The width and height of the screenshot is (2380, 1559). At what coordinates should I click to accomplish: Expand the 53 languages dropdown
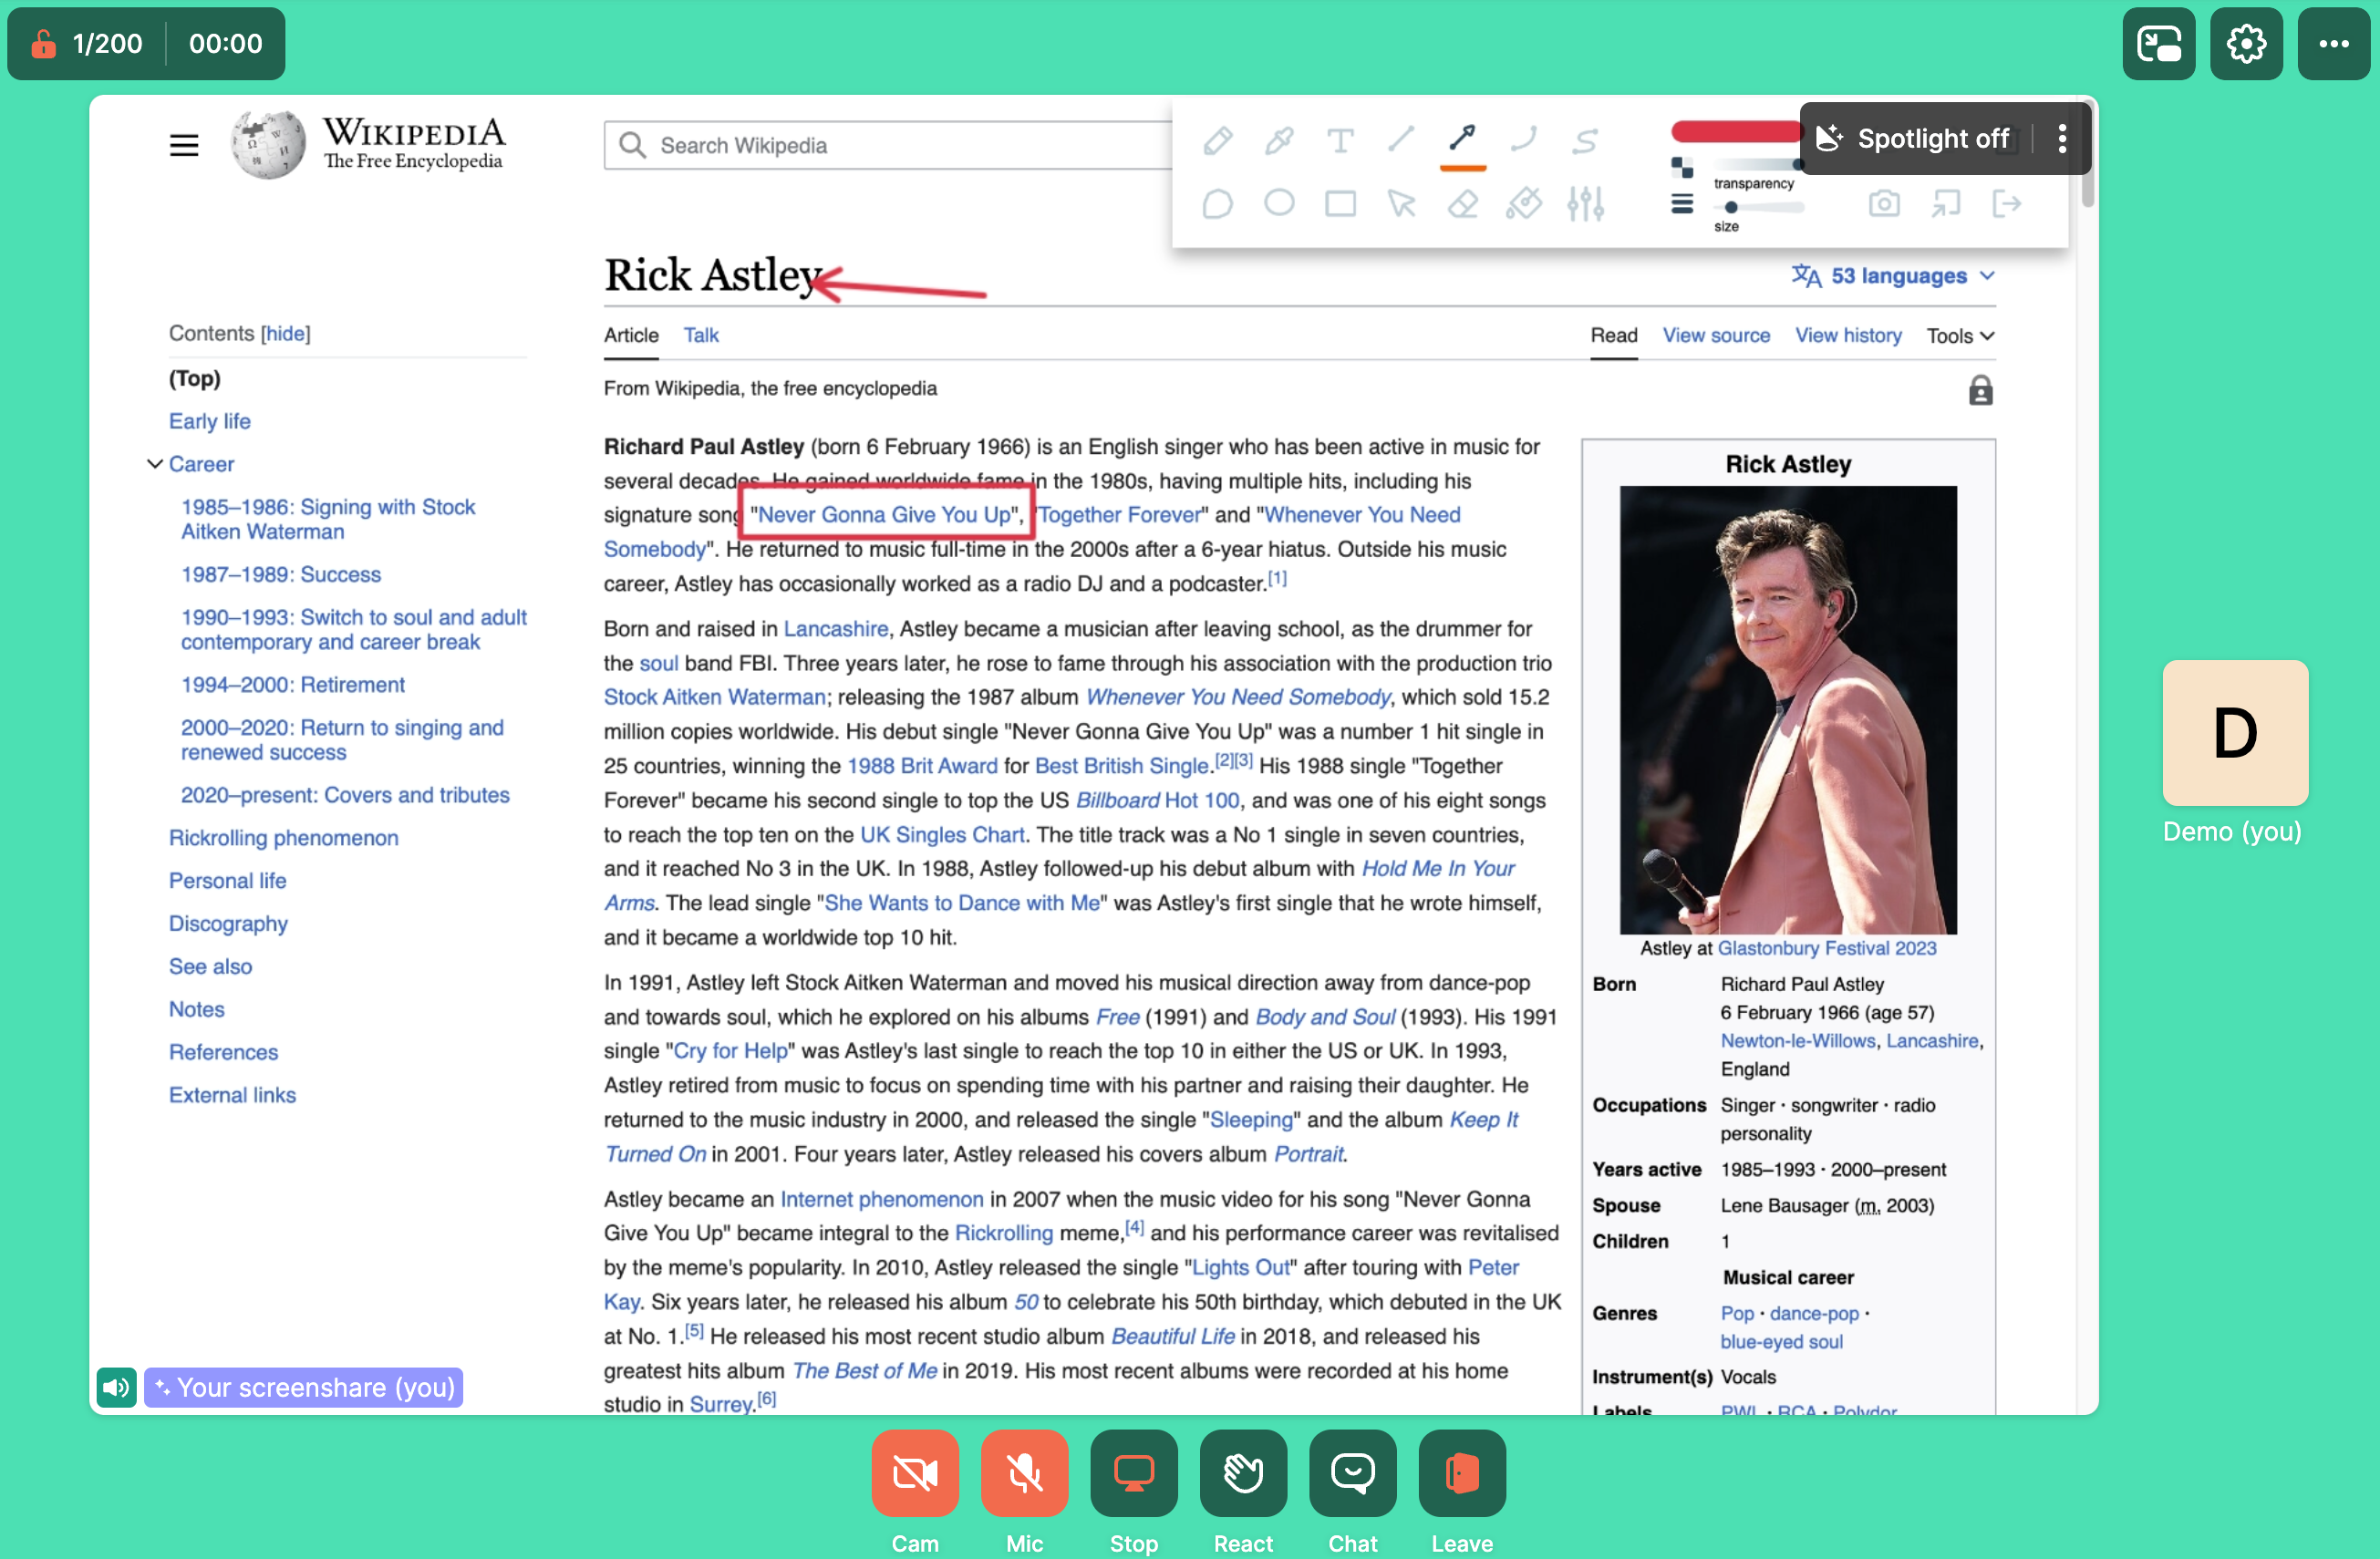(1894, 276)
